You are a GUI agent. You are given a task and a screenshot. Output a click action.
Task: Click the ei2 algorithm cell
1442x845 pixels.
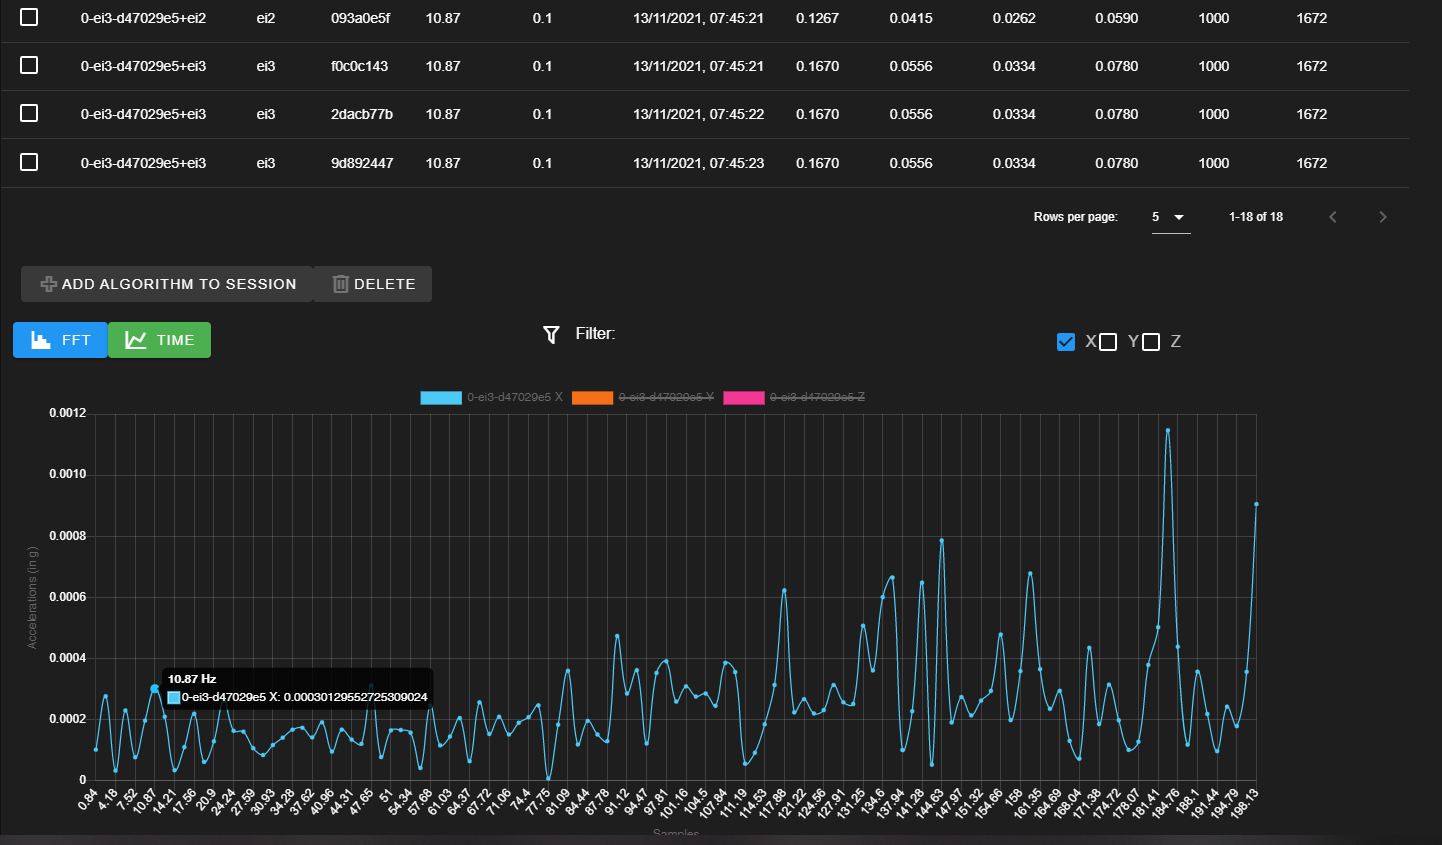pyautogui.click(x=266, y=18)
